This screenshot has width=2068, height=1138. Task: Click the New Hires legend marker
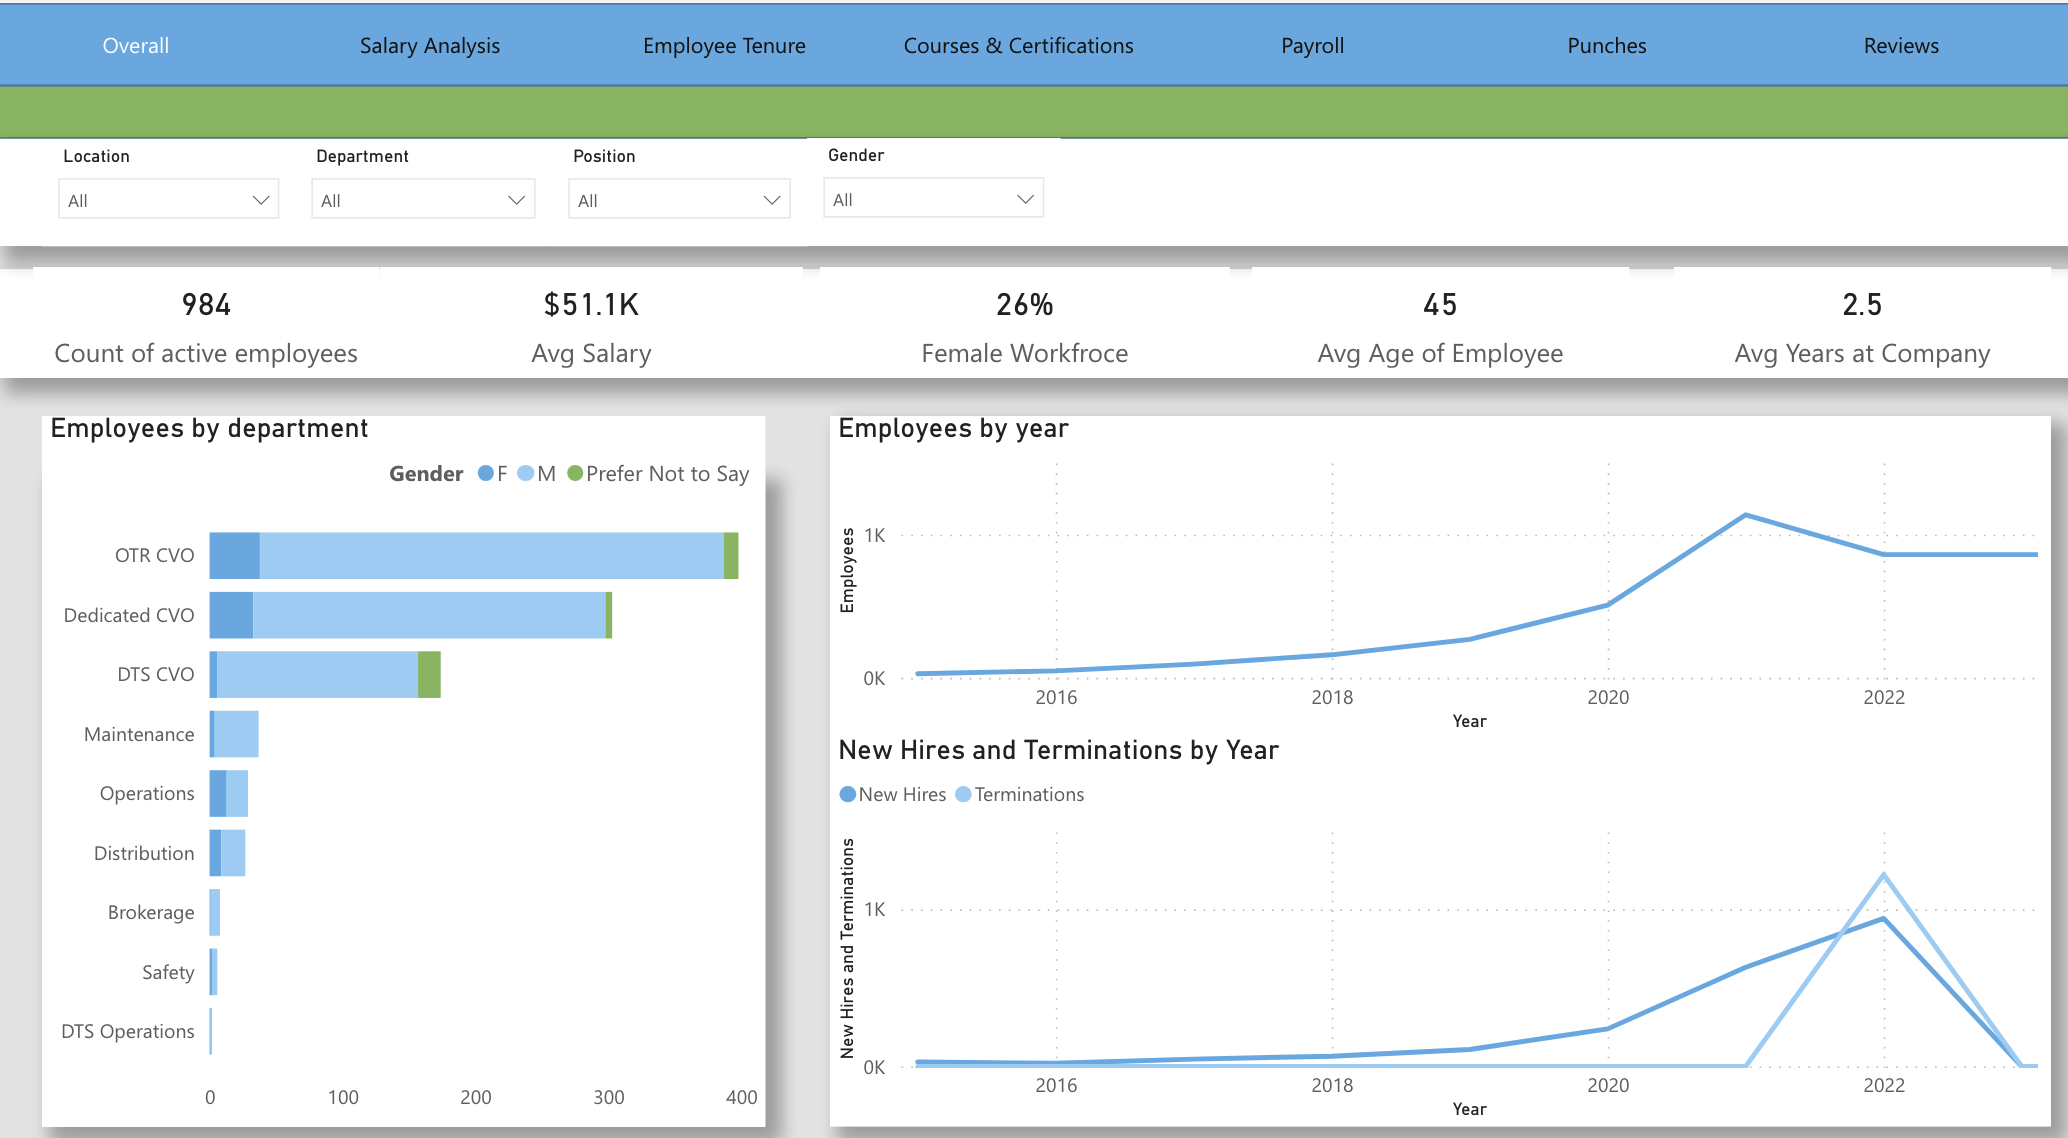(848, 794)
